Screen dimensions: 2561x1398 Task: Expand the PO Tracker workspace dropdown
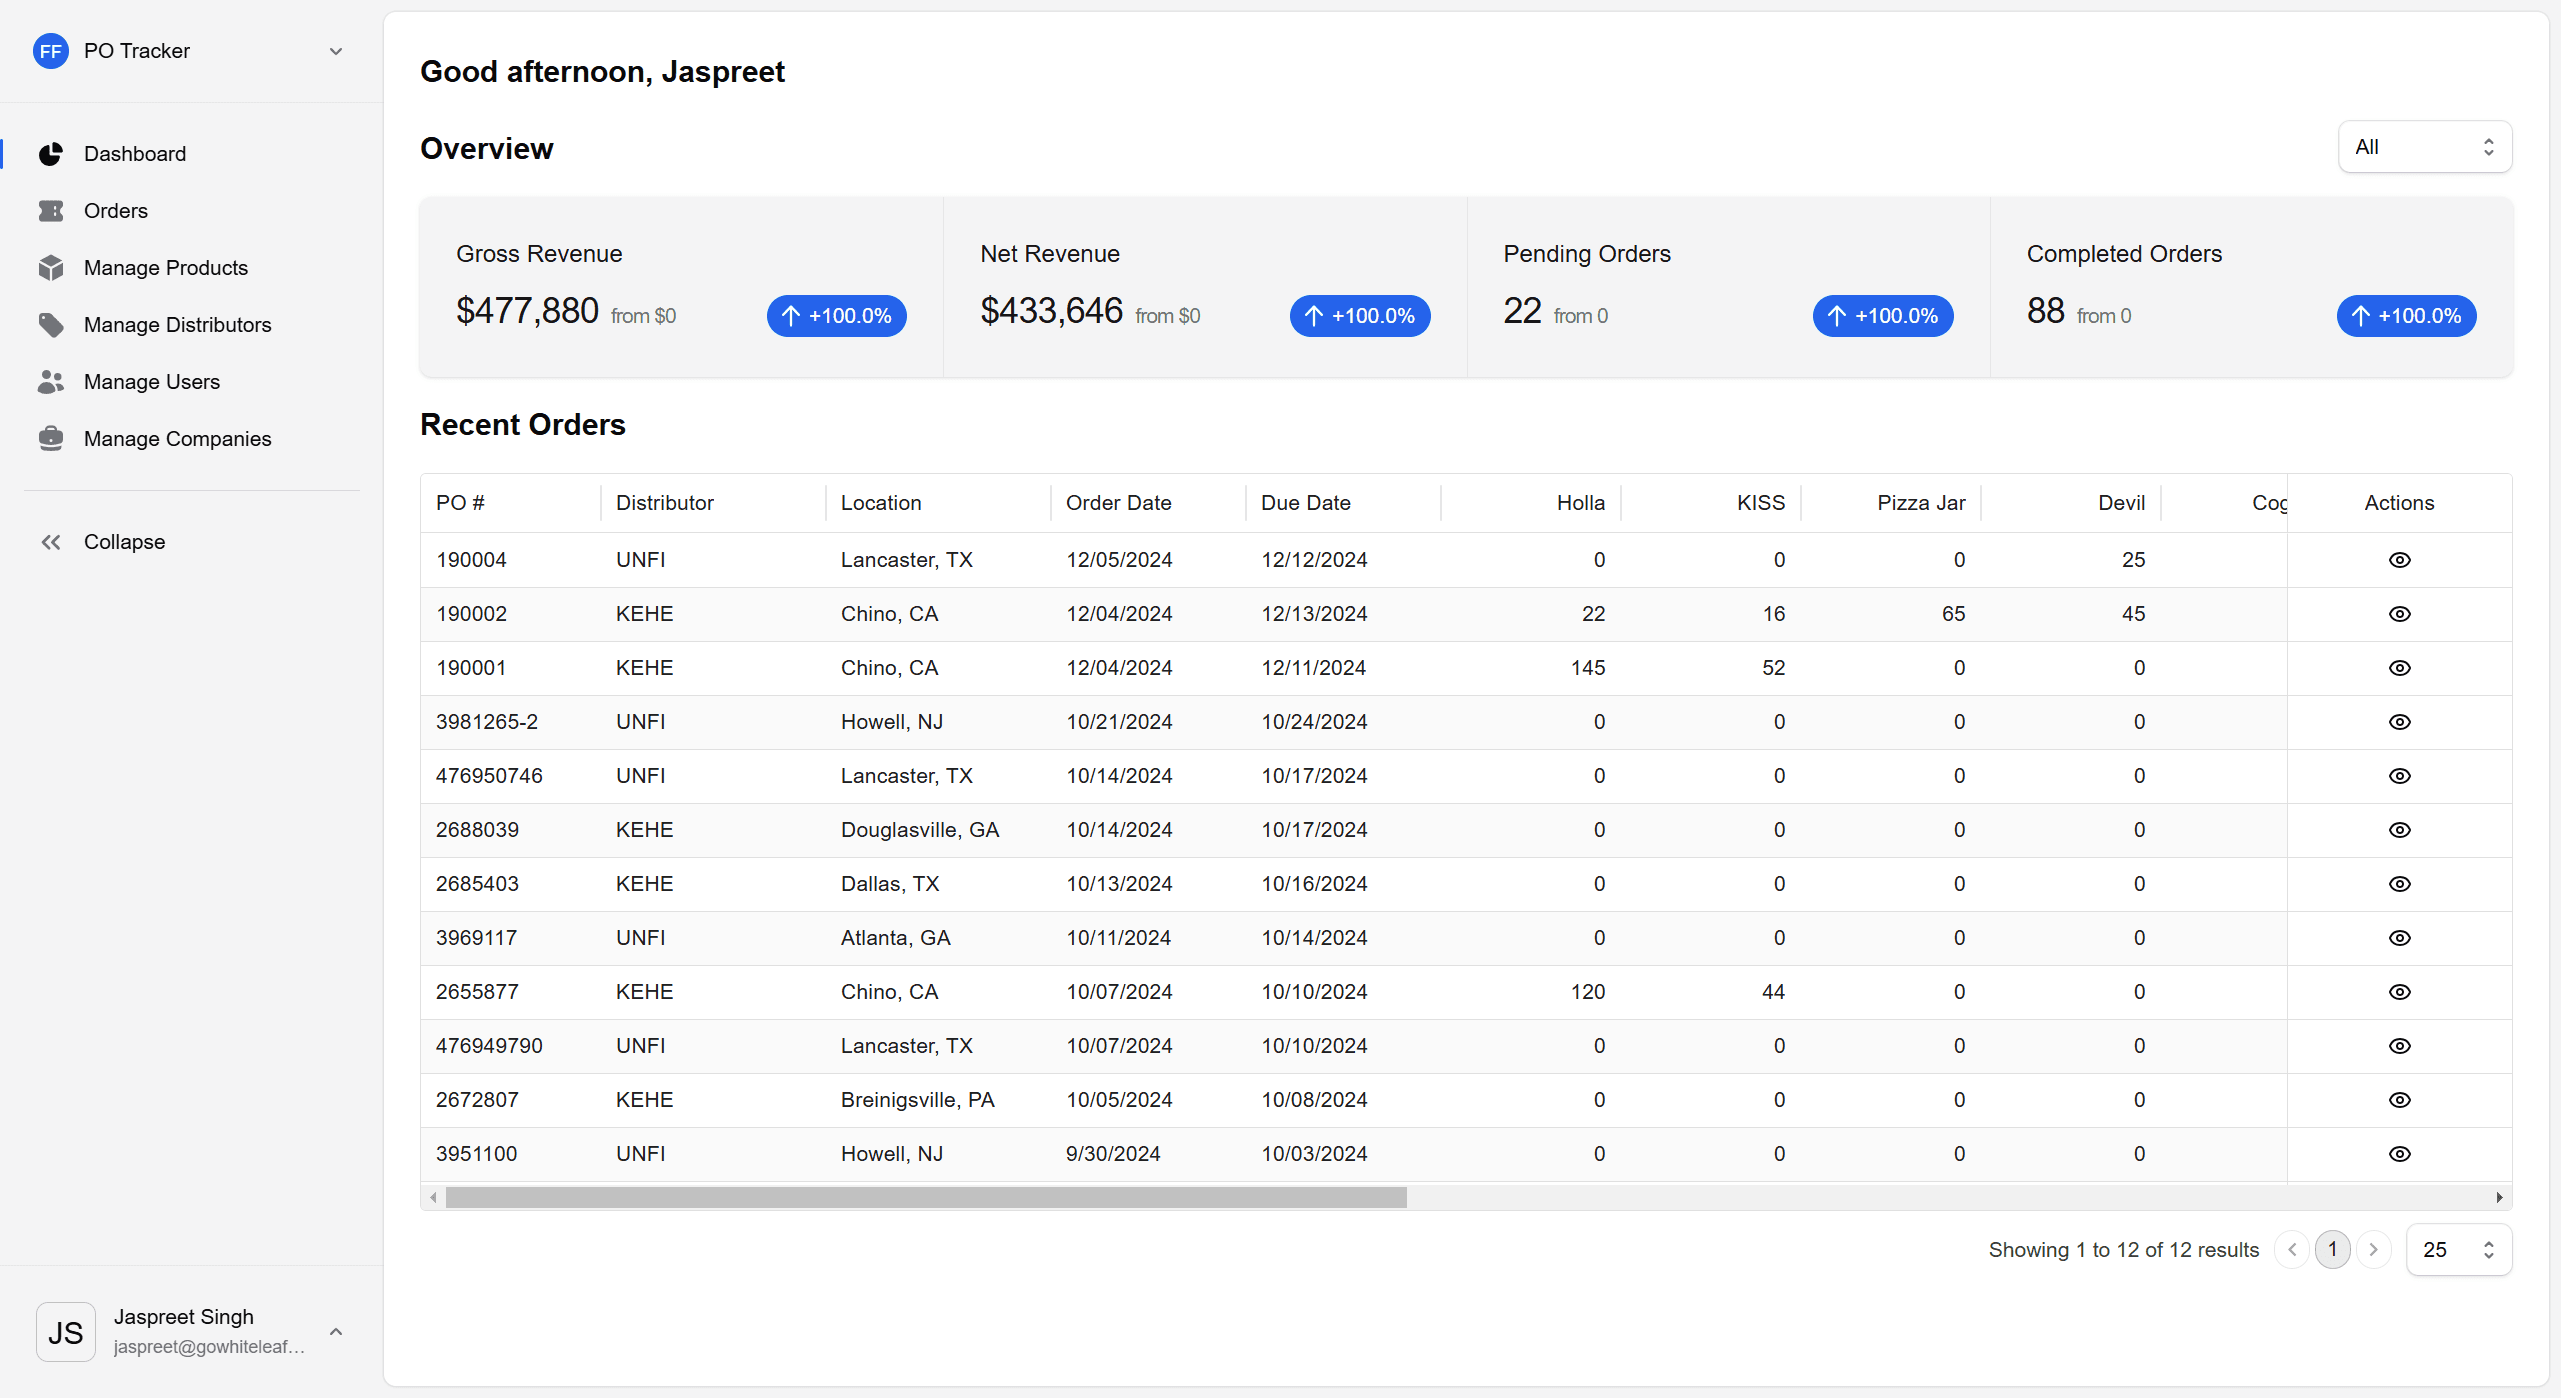point(336,51)
